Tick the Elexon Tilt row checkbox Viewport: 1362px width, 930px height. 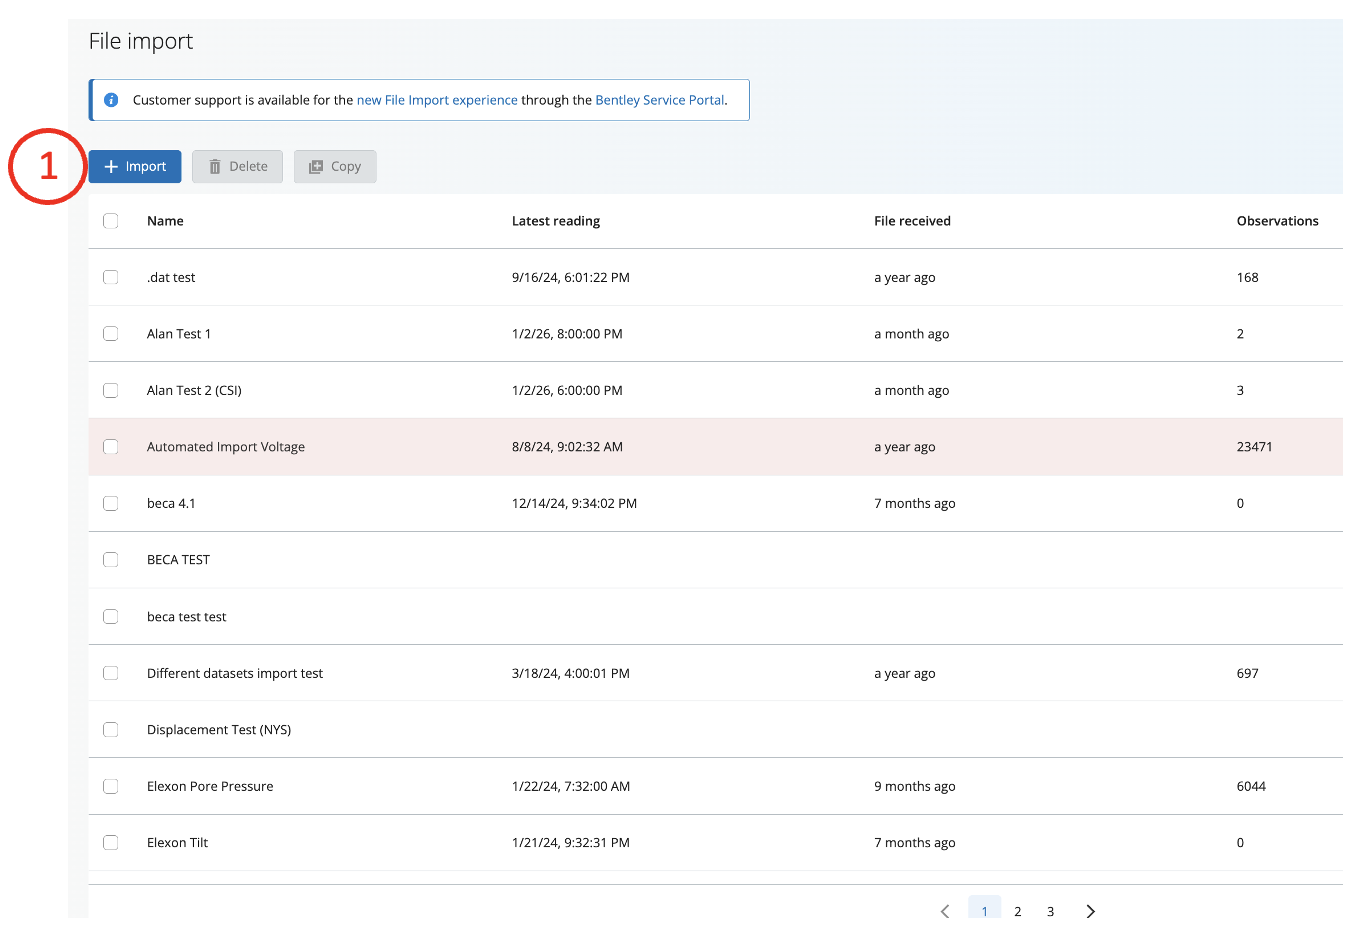pyautogui.click(x=111, y=843)
